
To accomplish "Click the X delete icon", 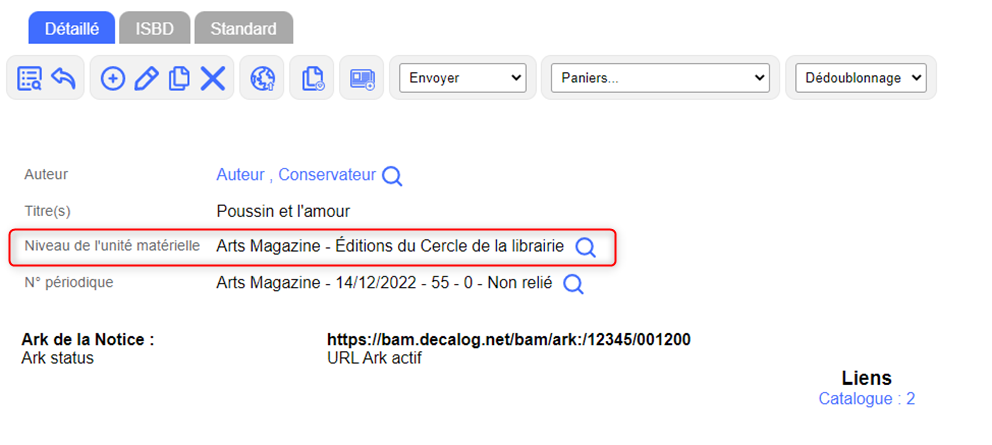I will tap(213, 78).
